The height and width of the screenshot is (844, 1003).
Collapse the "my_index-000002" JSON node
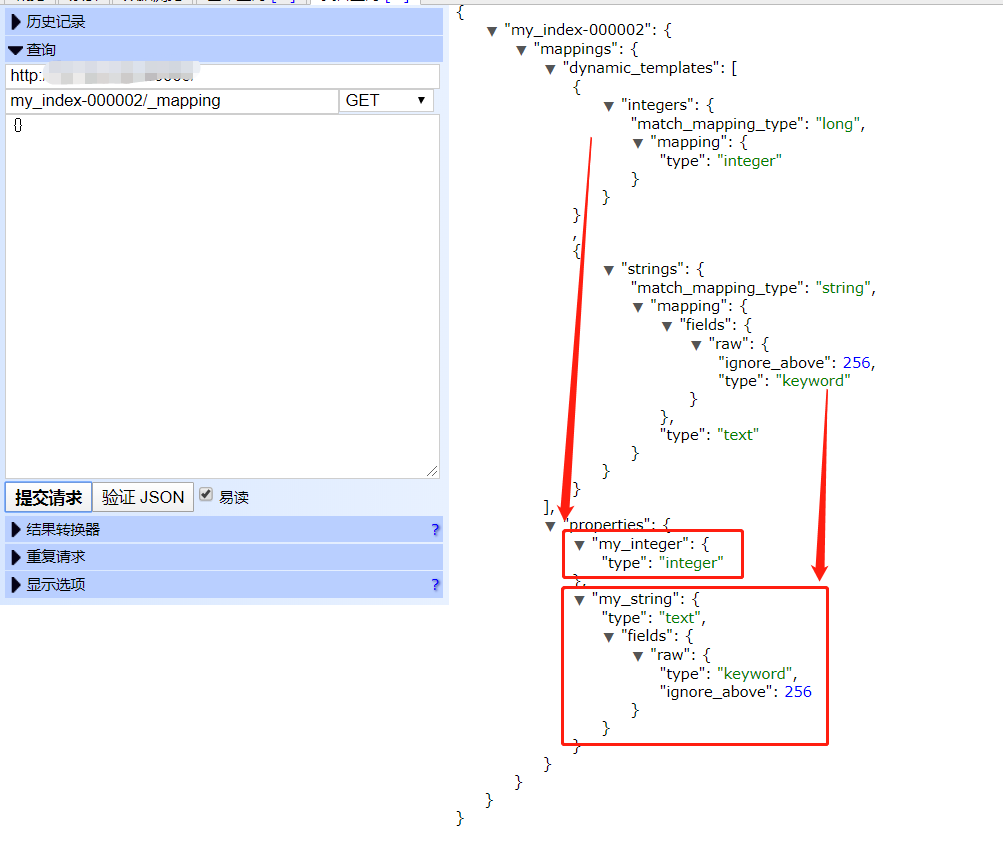[x=492, y=31]
